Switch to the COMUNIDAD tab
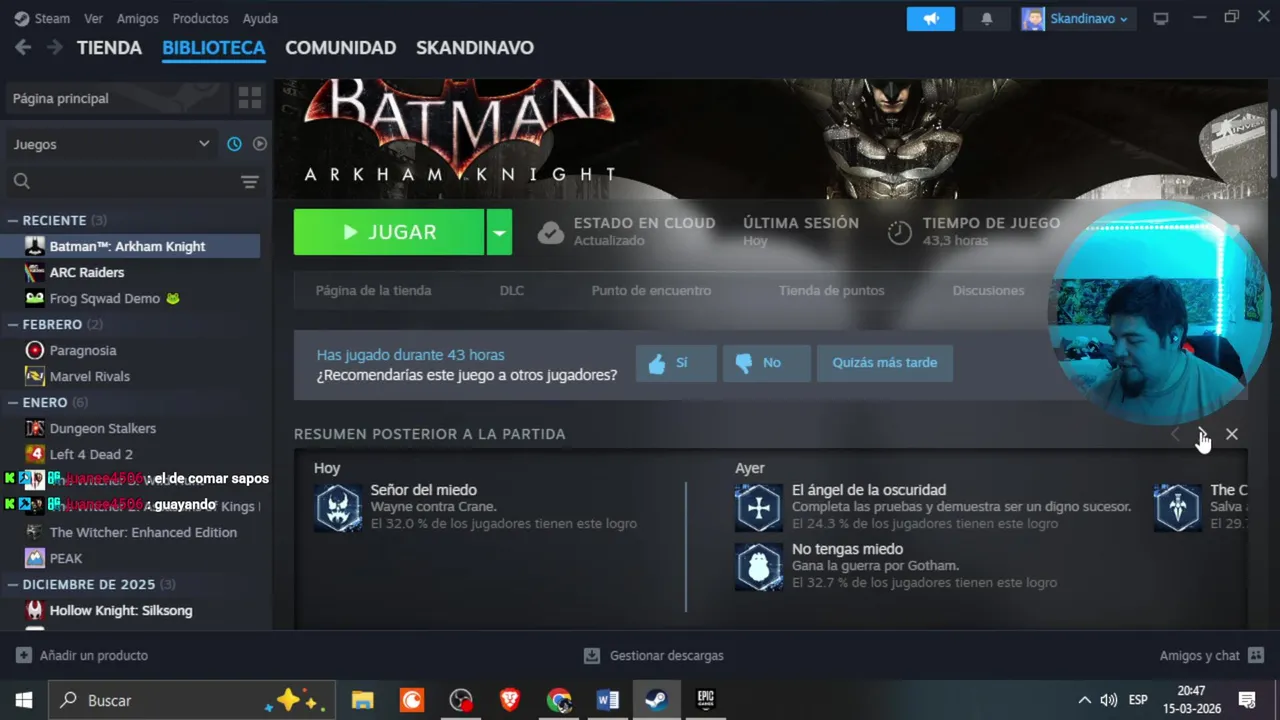This screenshot has width=1280, height=720. pyautogui.click(x=340, y=47)
